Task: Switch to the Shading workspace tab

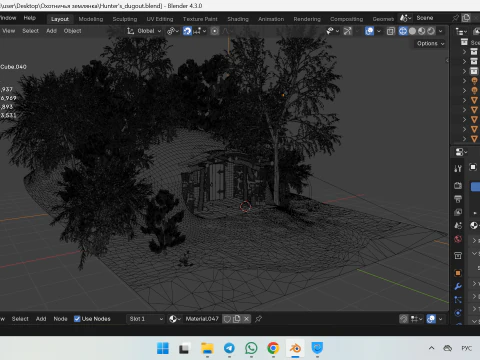Action: (x=238, y=19)
